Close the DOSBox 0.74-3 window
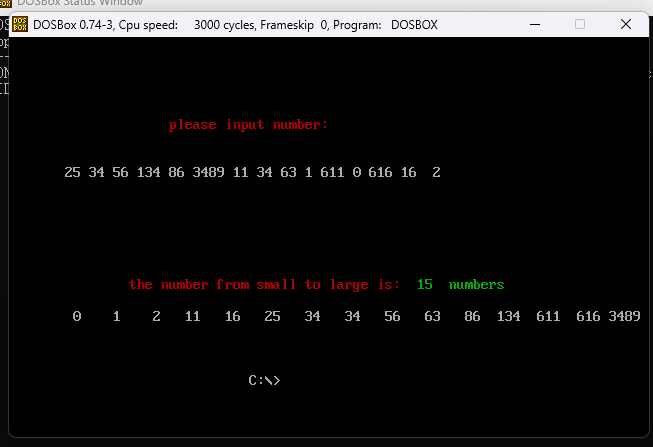Viewport: 653px width, 447px height. click(x=626, y=24)
